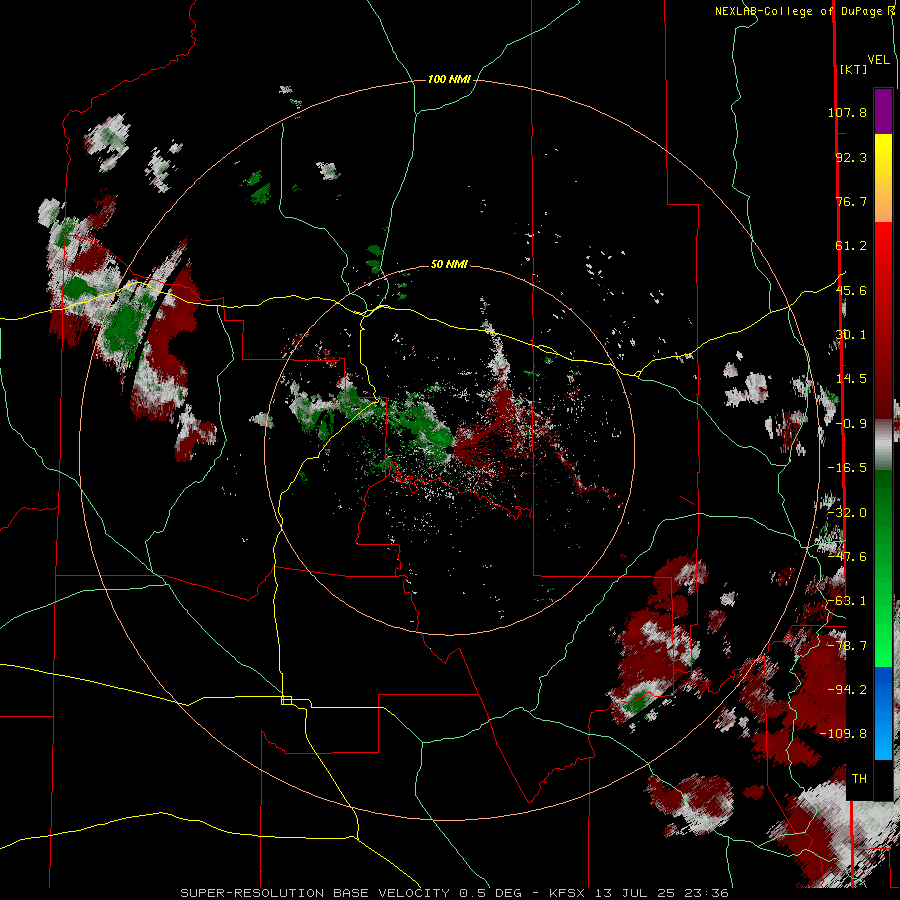Pick the blue segment of the color bar

coord(883,713)
